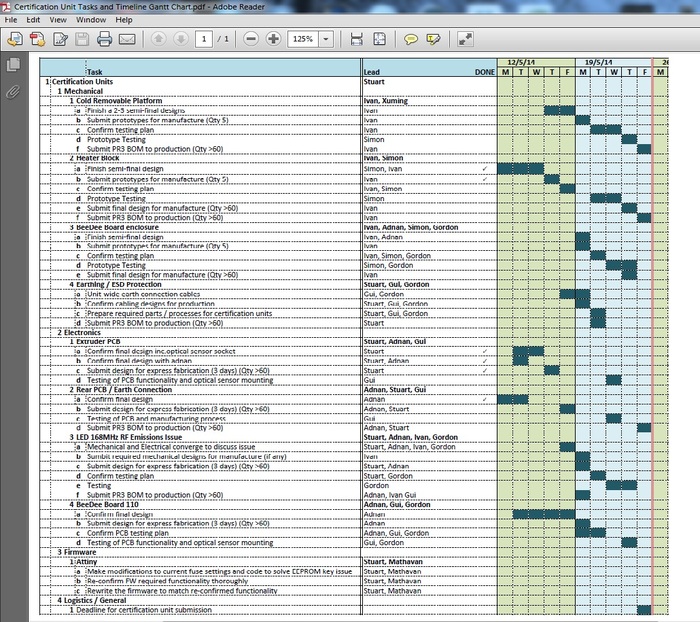Image resolution: width=700 pixels, height=622 pixels.
Task: Click Gantt bar for the Deadline row
Action: click(x=644, y=610)
